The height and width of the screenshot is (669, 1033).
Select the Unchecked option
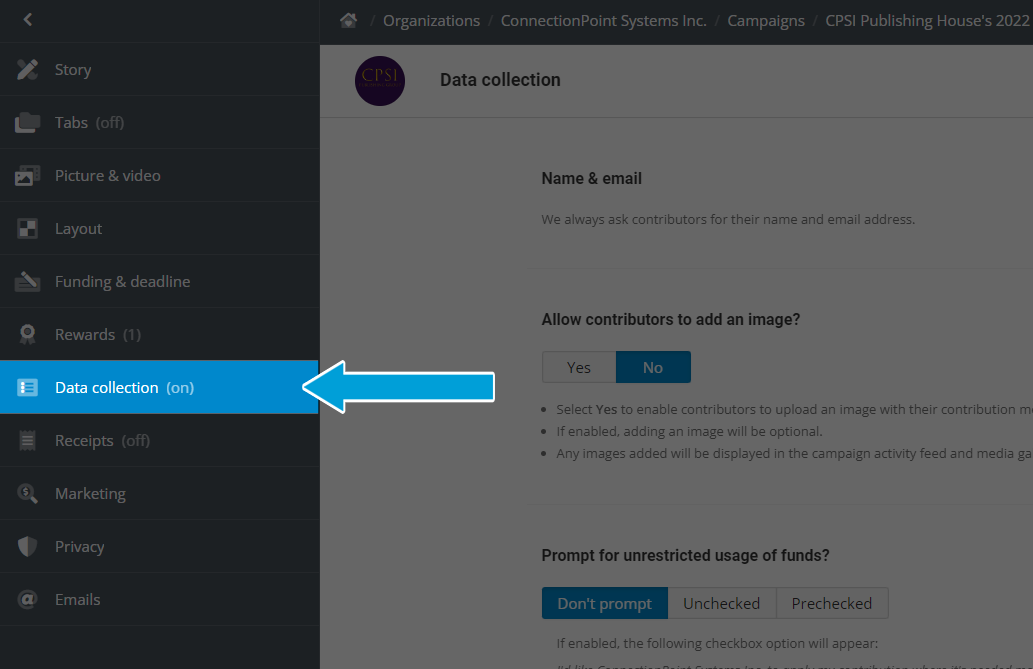pos(721,603)
